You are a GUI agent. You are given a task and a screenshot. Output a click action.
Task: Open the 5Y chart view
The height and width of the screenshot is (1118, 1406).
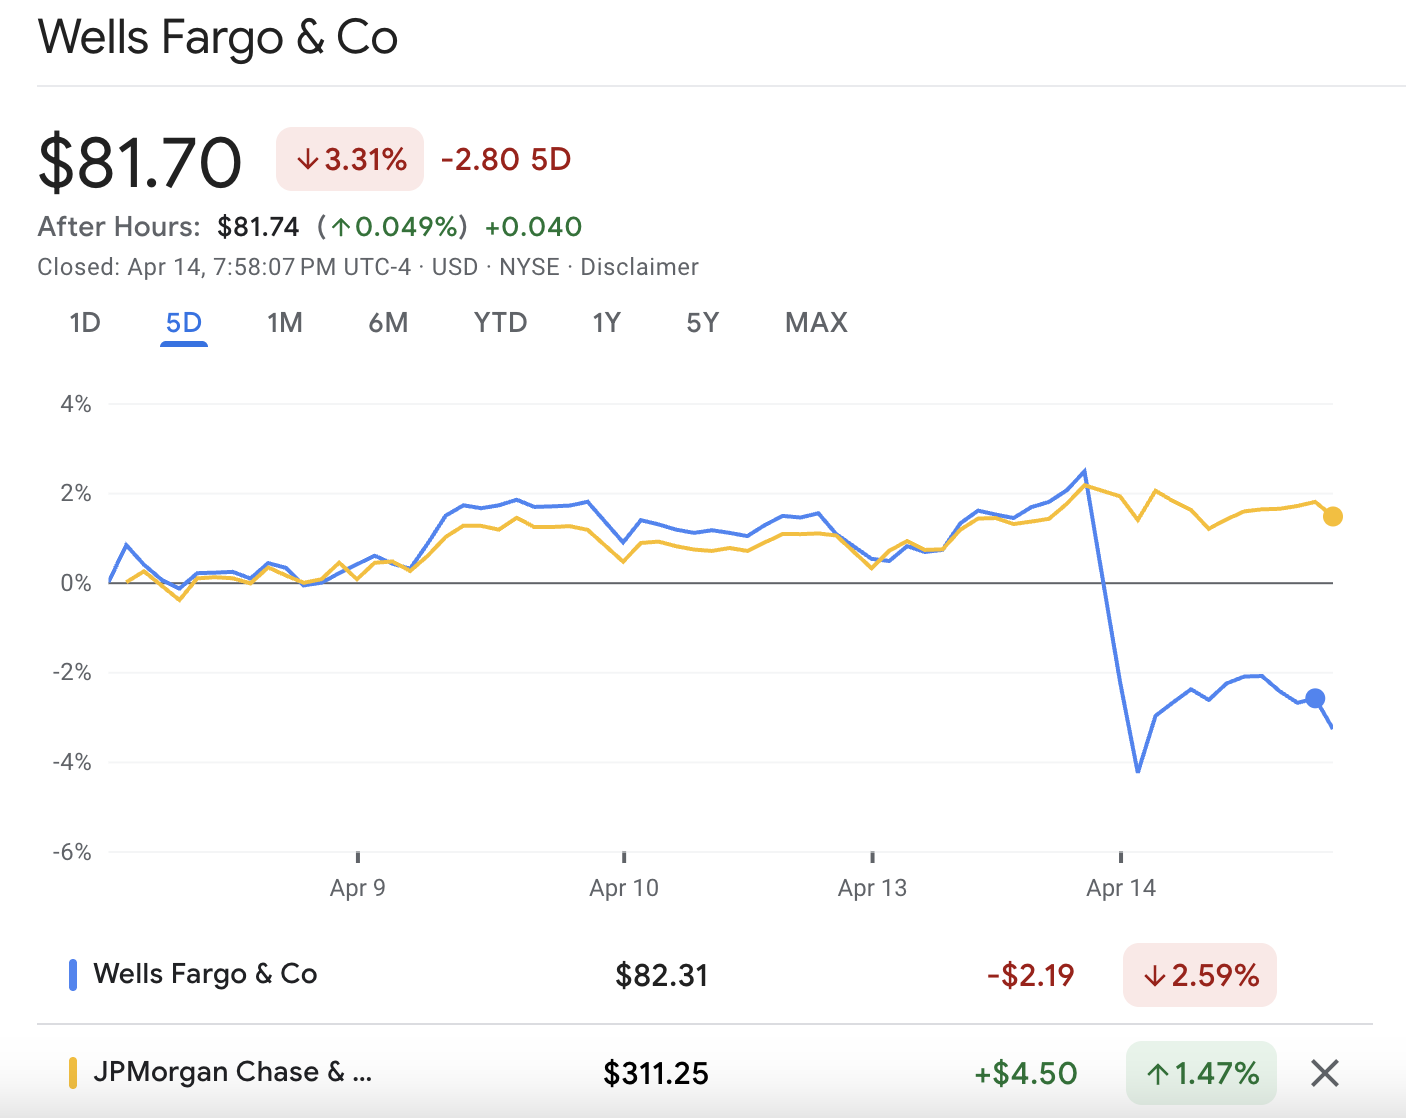coord(702,322)
